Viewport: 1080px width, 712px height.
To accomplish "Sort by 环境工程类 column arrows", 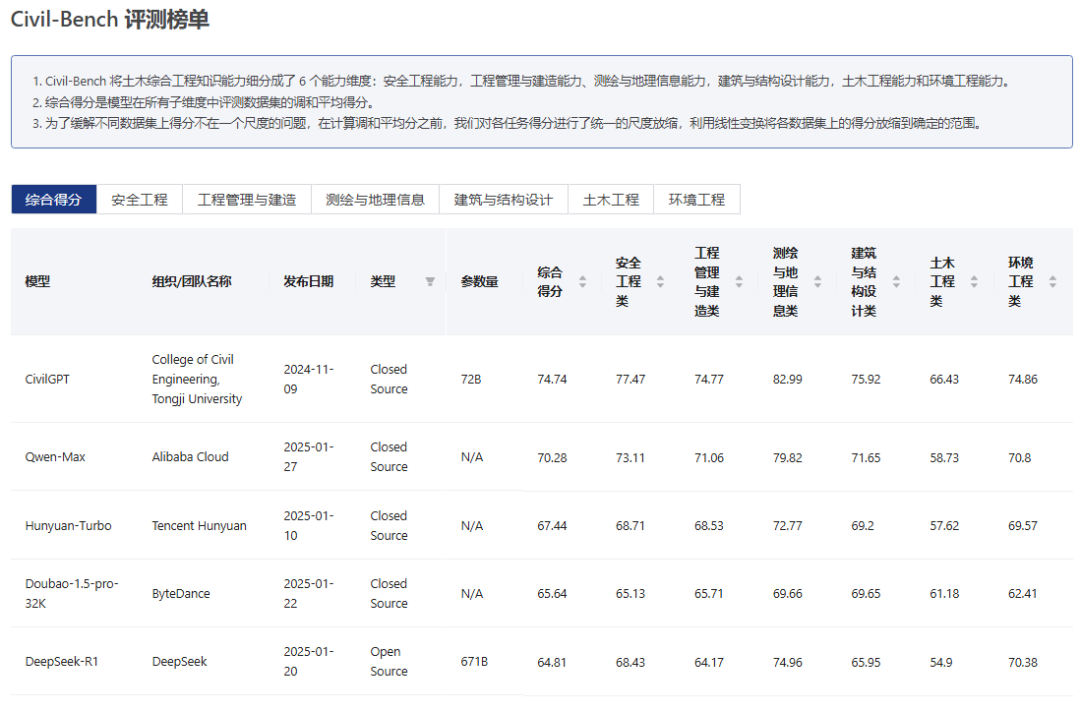I will [x=1052, y=282].
